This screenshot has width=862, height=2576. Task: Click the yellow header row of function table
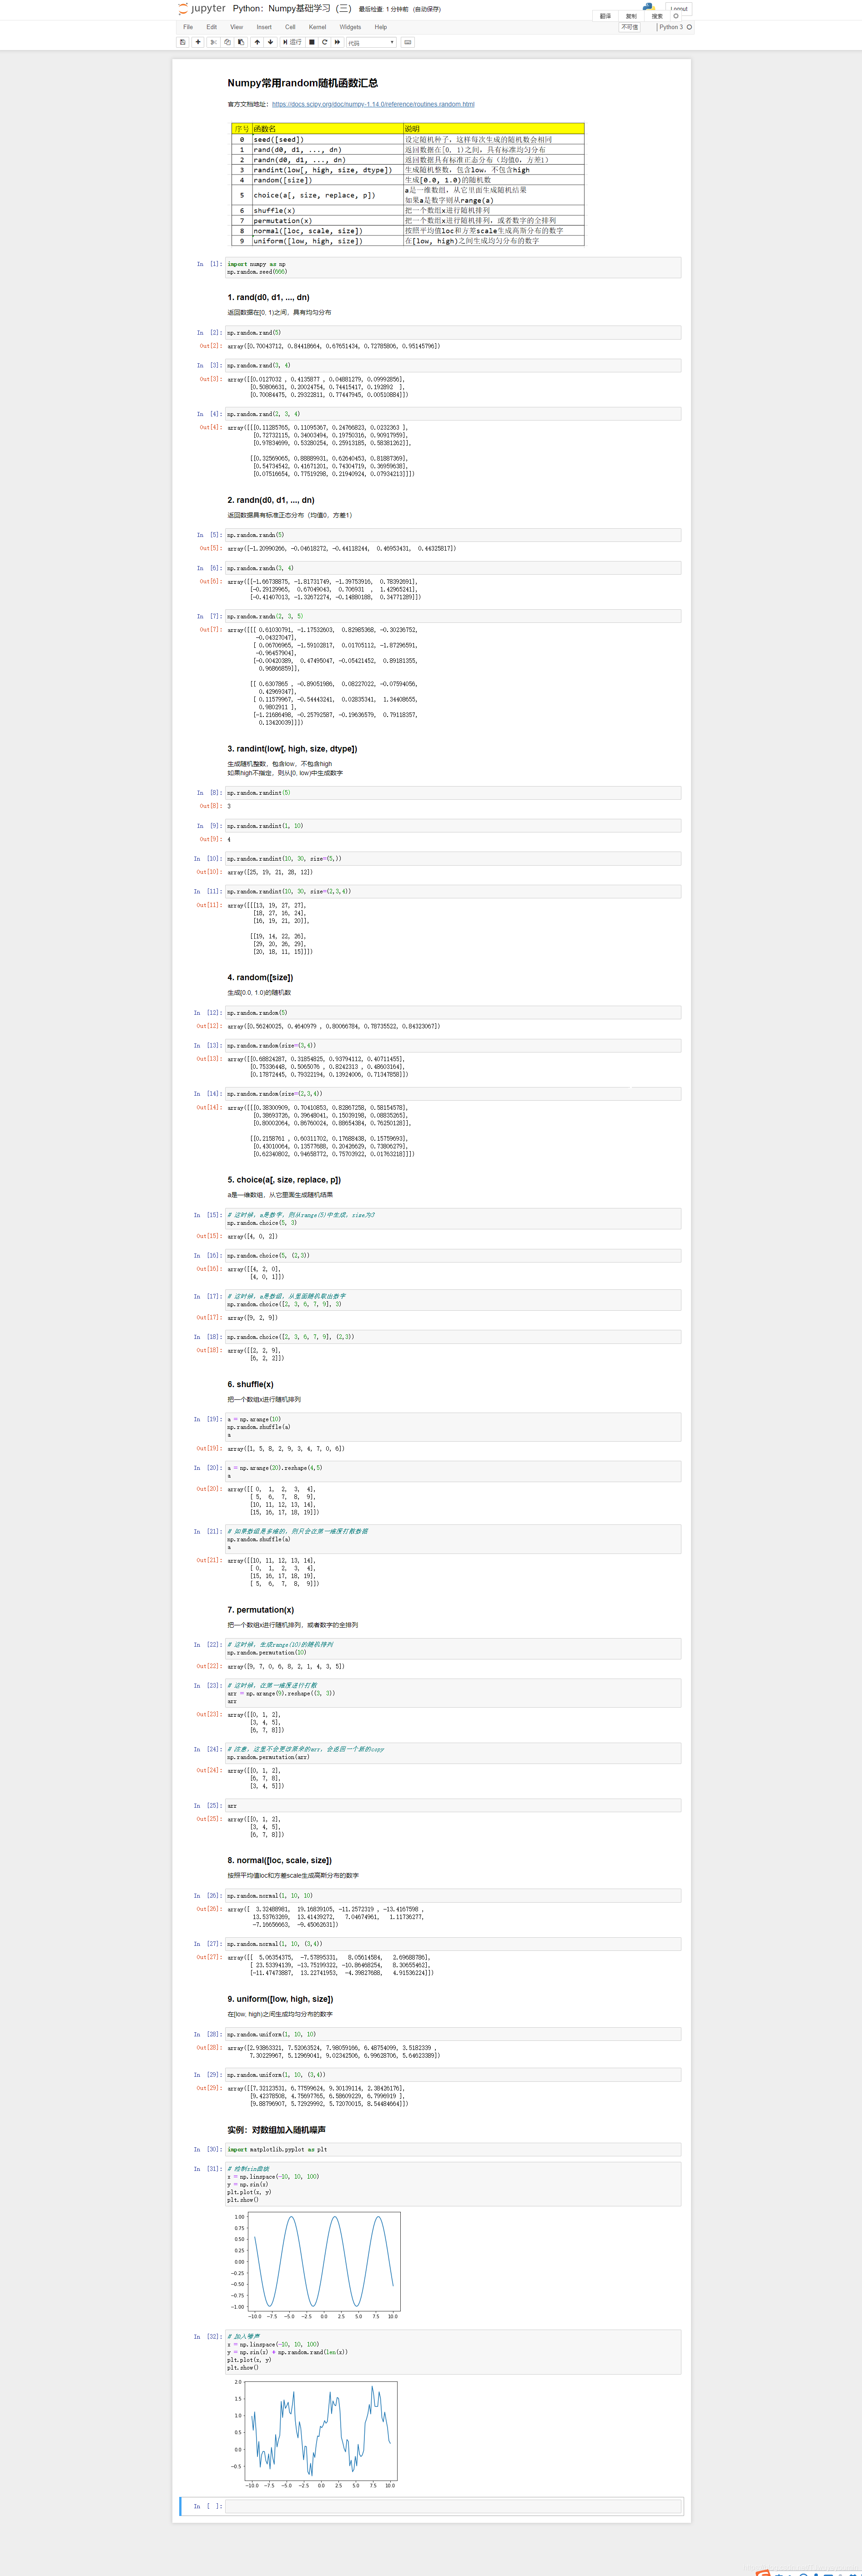pyautogui.click(x=408, y=129)
